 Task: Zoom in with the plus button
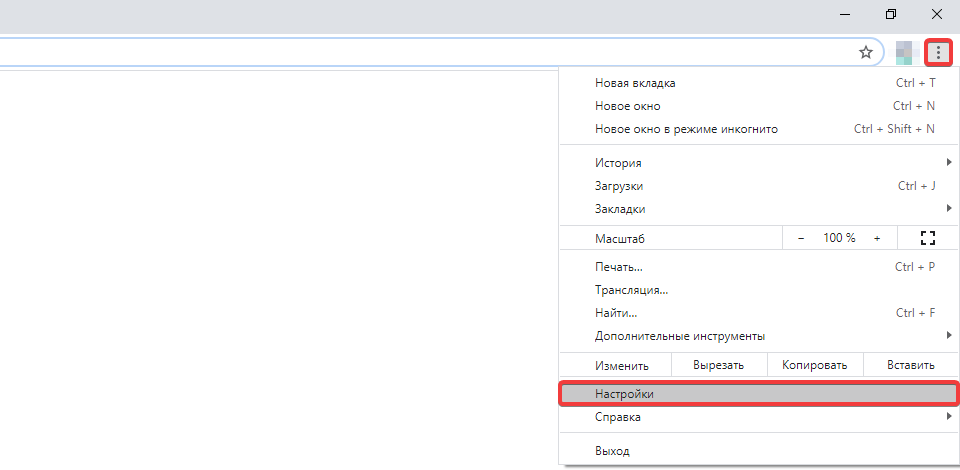877,238
